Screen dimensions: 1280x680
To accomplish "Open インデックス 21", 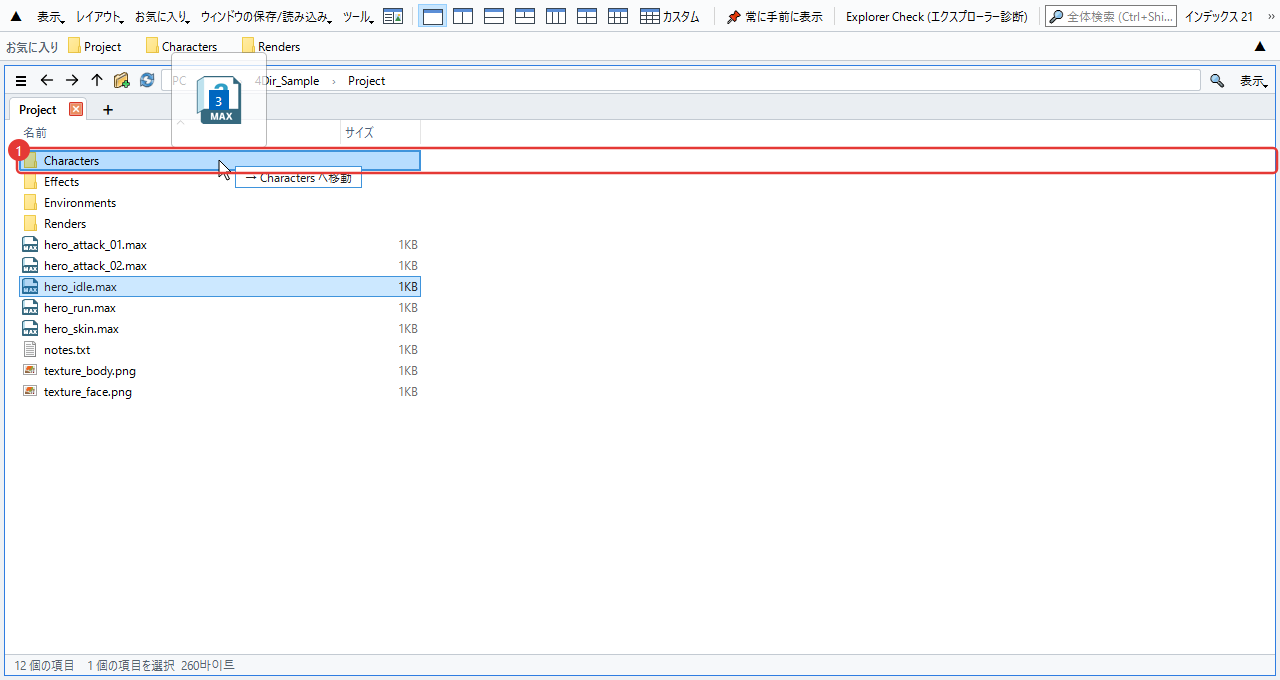I will [x=1219, y=17].
